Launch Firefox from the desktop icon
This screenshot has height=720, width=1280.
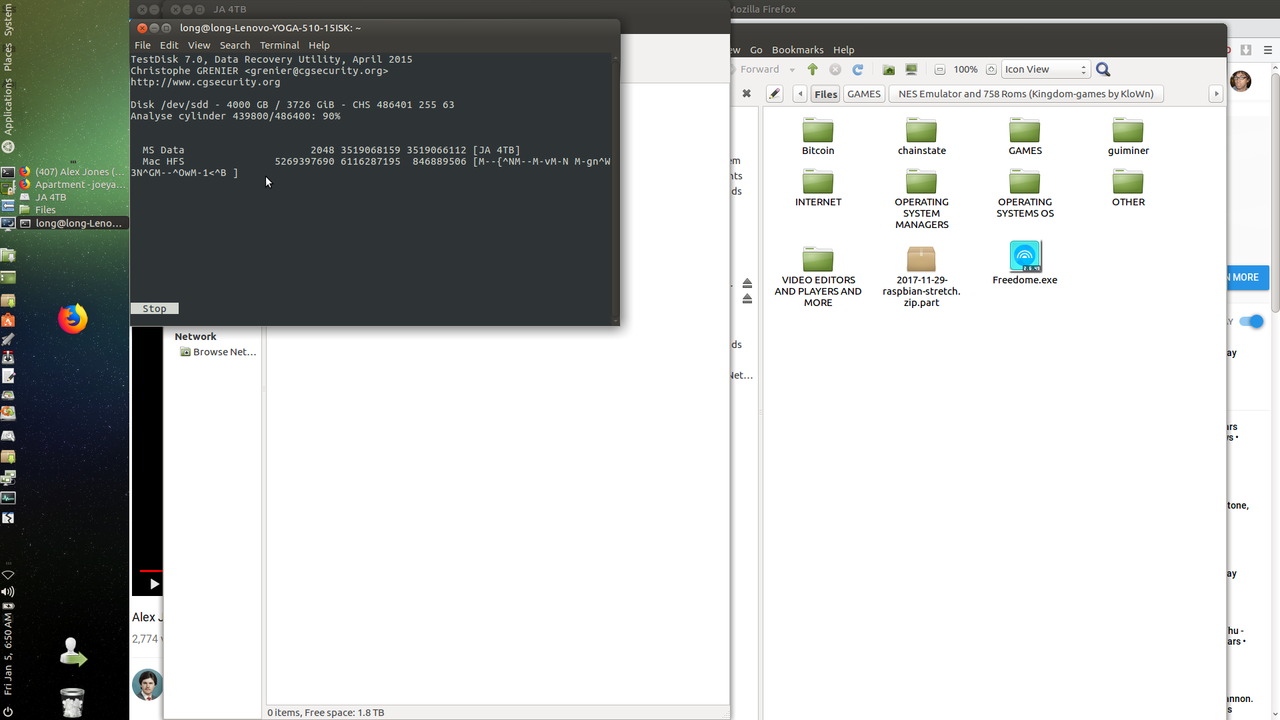[73, 319]
